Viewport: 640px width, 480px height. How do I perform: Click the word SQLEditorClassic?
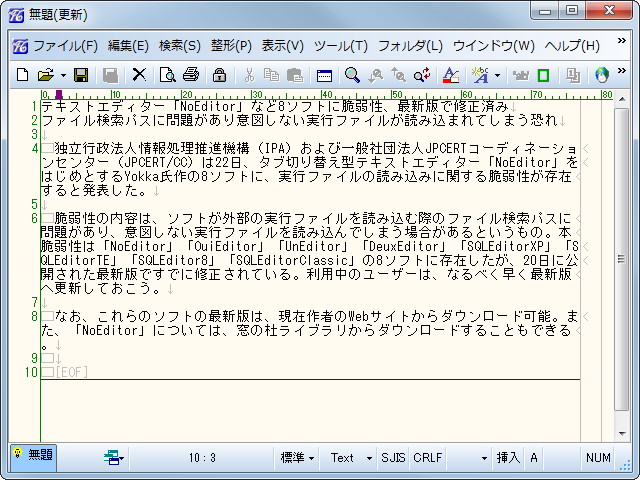pyautogui.click(x=292, y=260)
